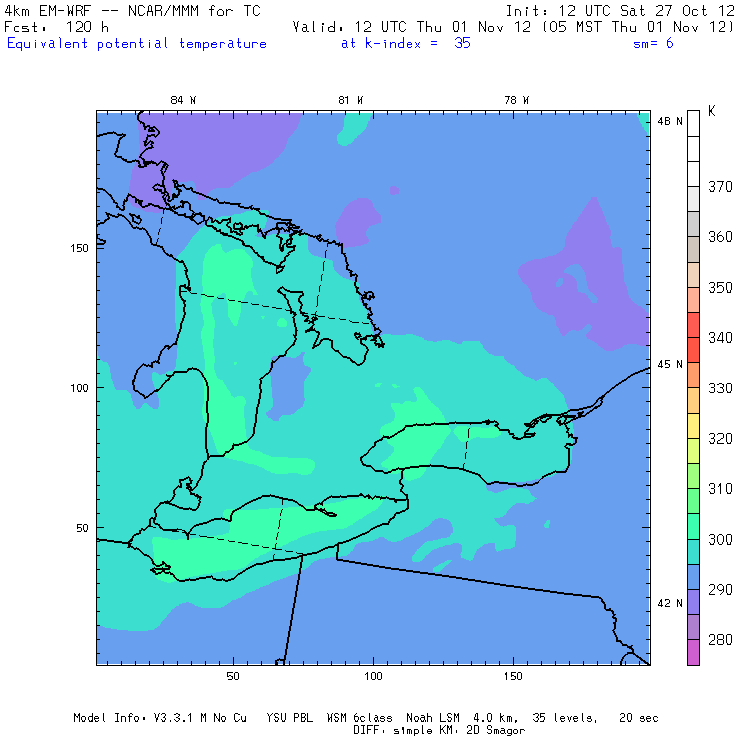This screenshot has width=740, height=740.
Task: Click the 'Model Info' text in the footer
Action: point(109,718)
